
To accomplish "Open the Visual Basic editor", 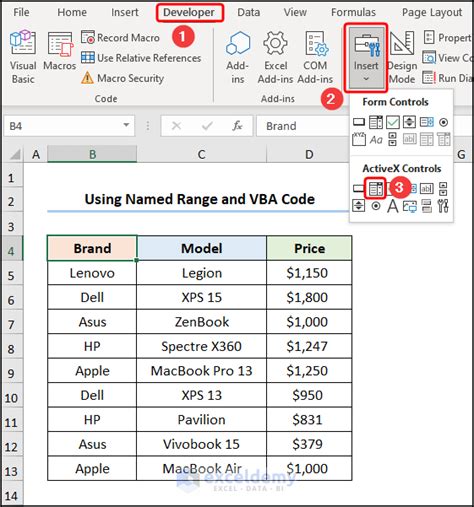I will [x=23, y=57].
